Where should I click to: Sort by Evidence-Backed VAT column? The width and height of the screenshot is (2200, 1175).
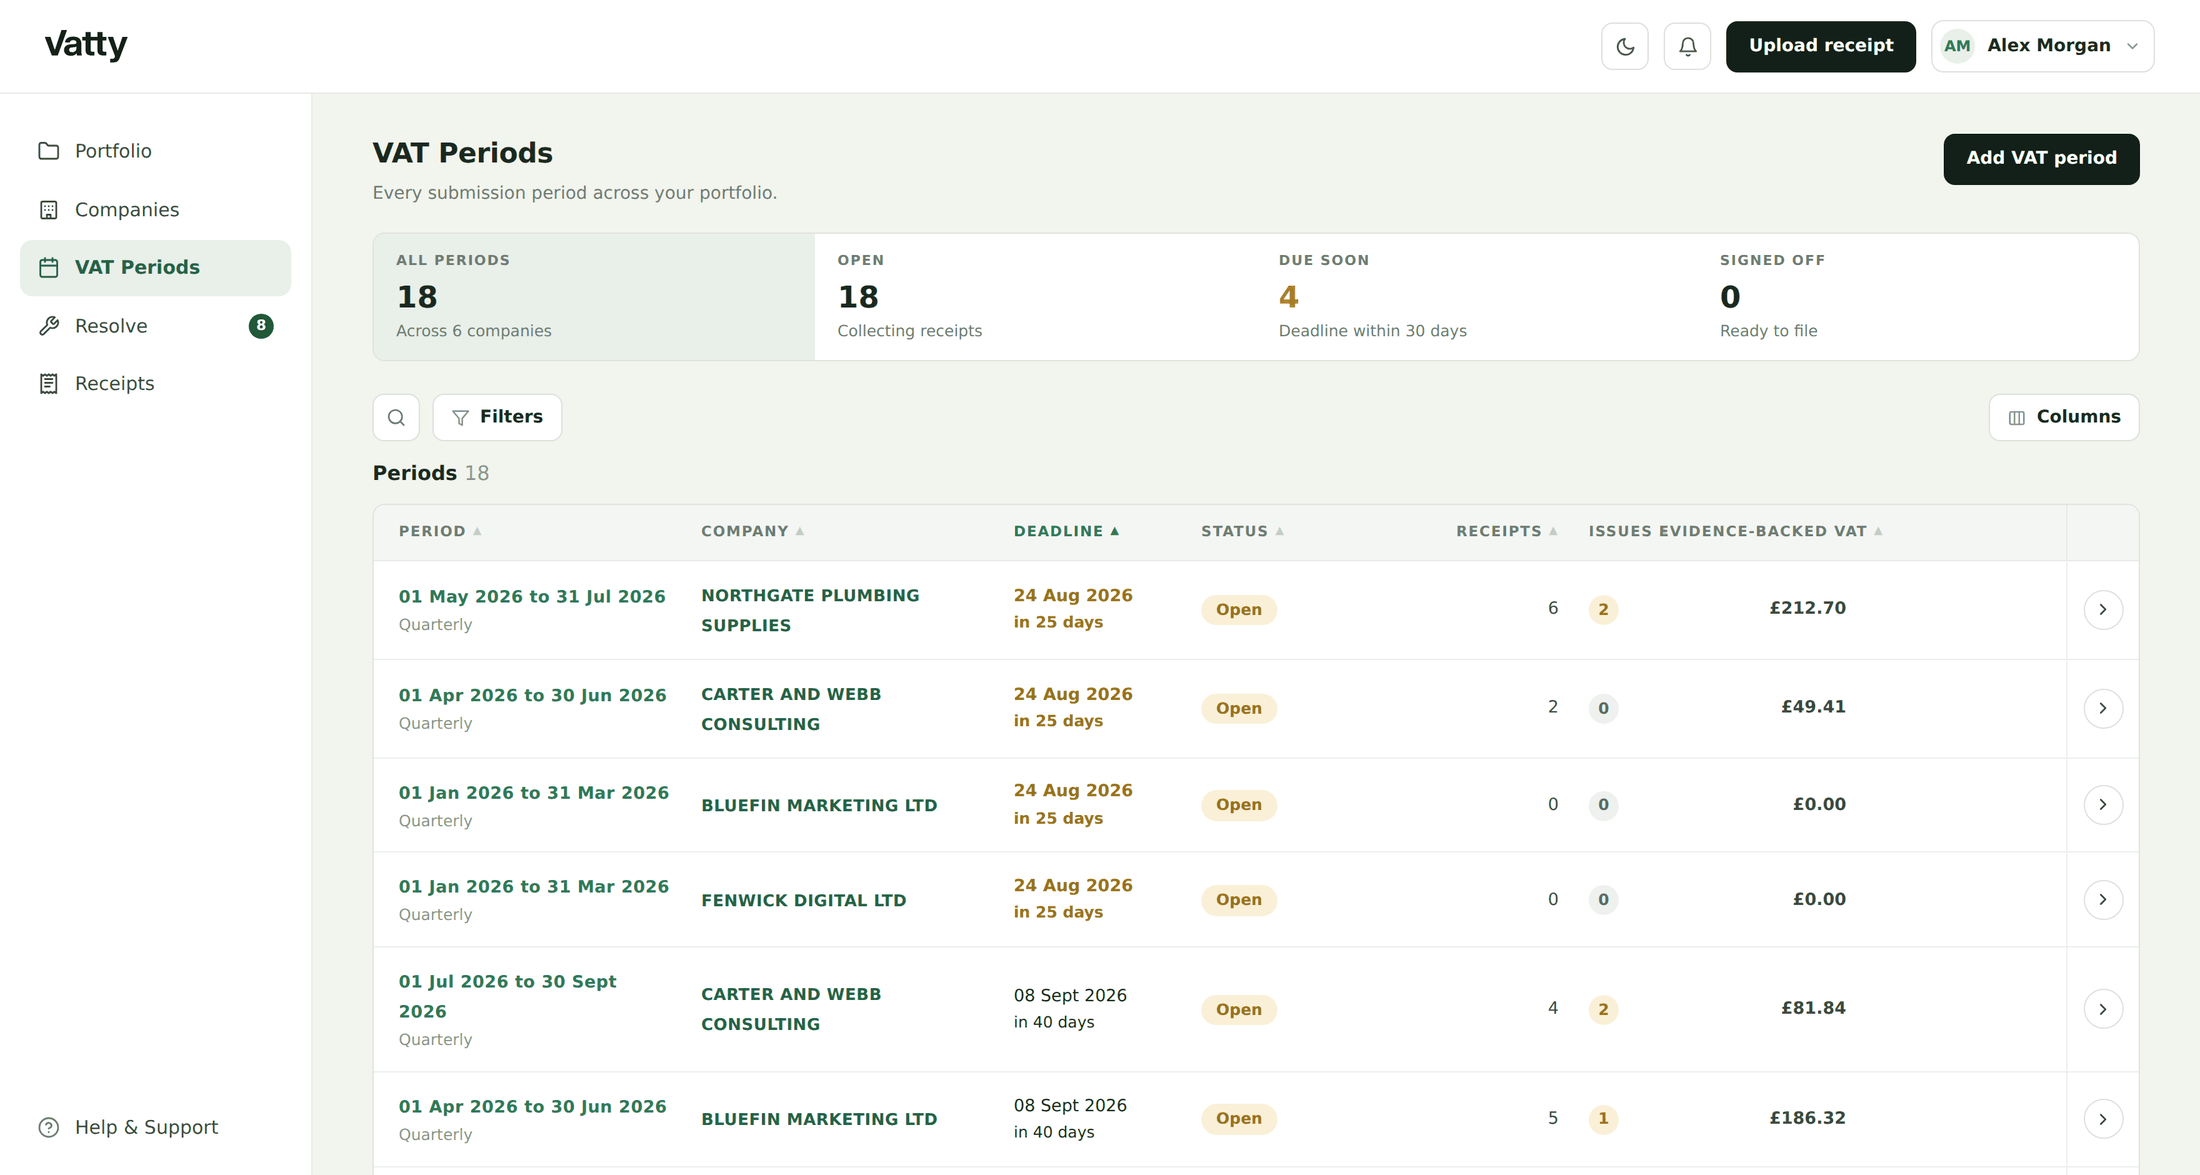pyautogui.click(x=1770, y=532)
